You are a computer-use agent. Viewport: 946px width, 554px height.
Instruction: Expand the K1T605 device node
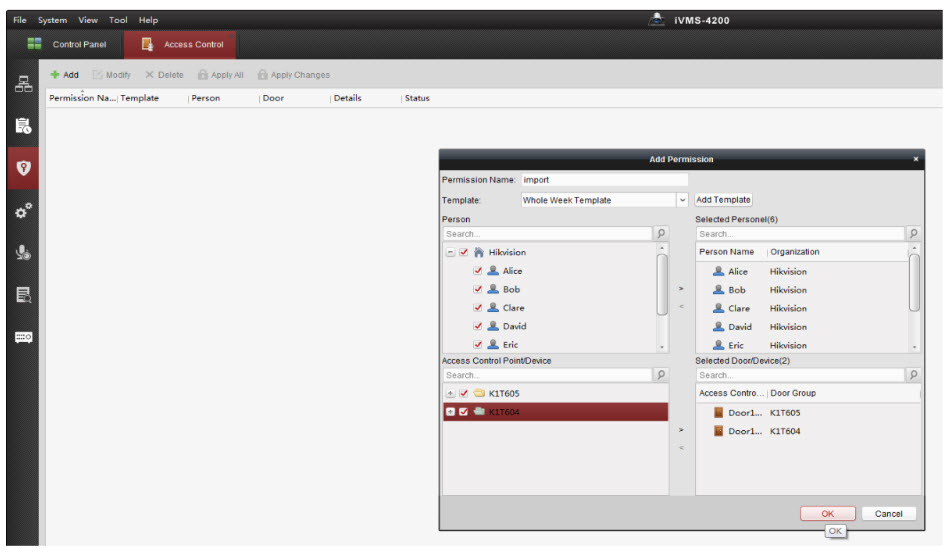(450, 394)
